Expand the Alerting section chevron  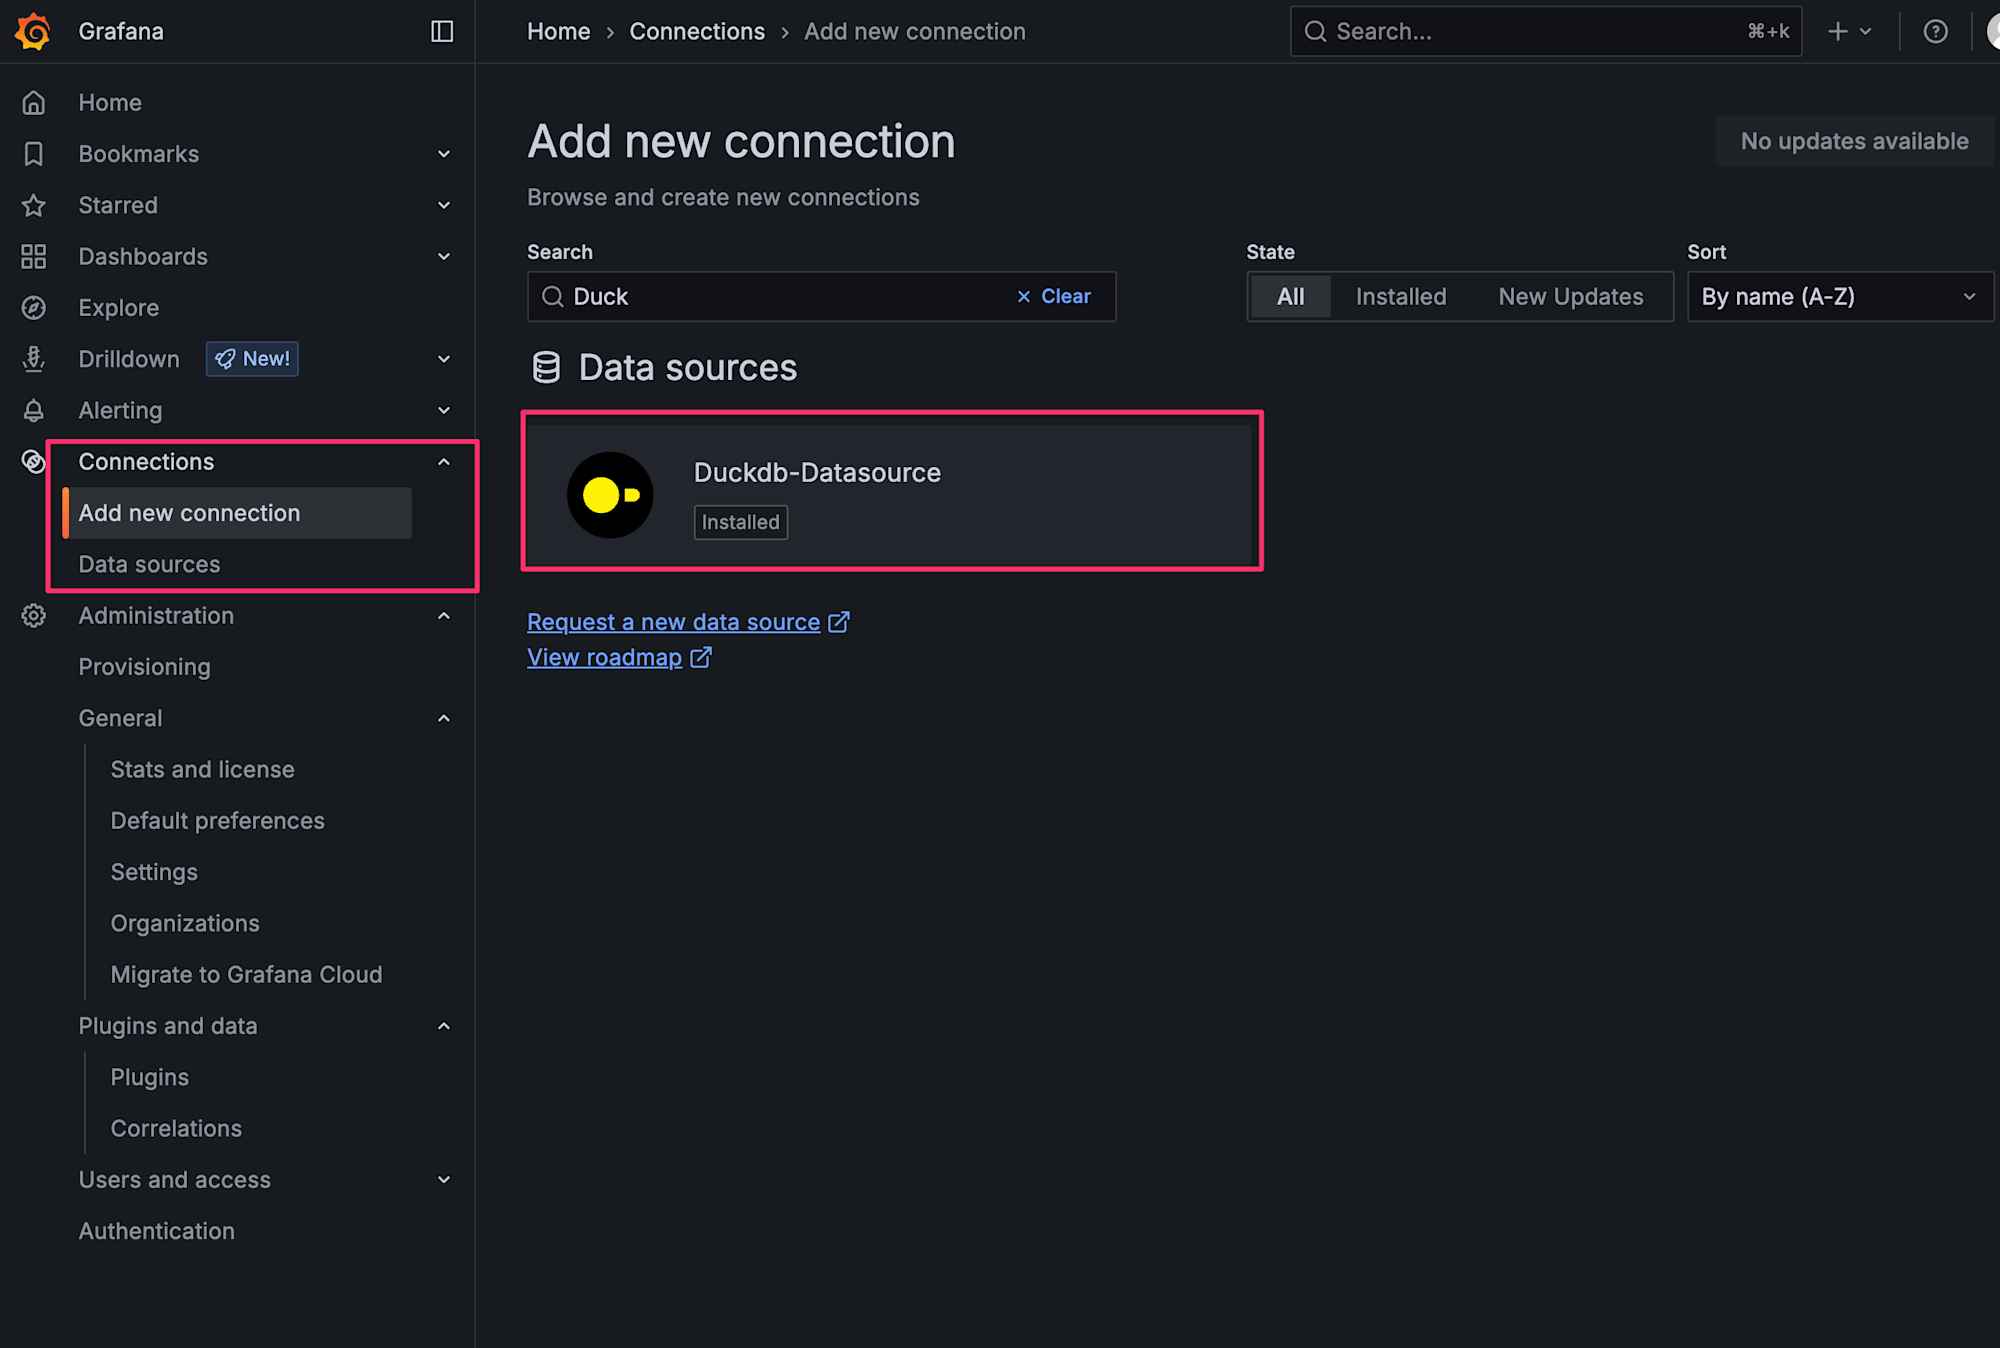(x=444, y=410)
